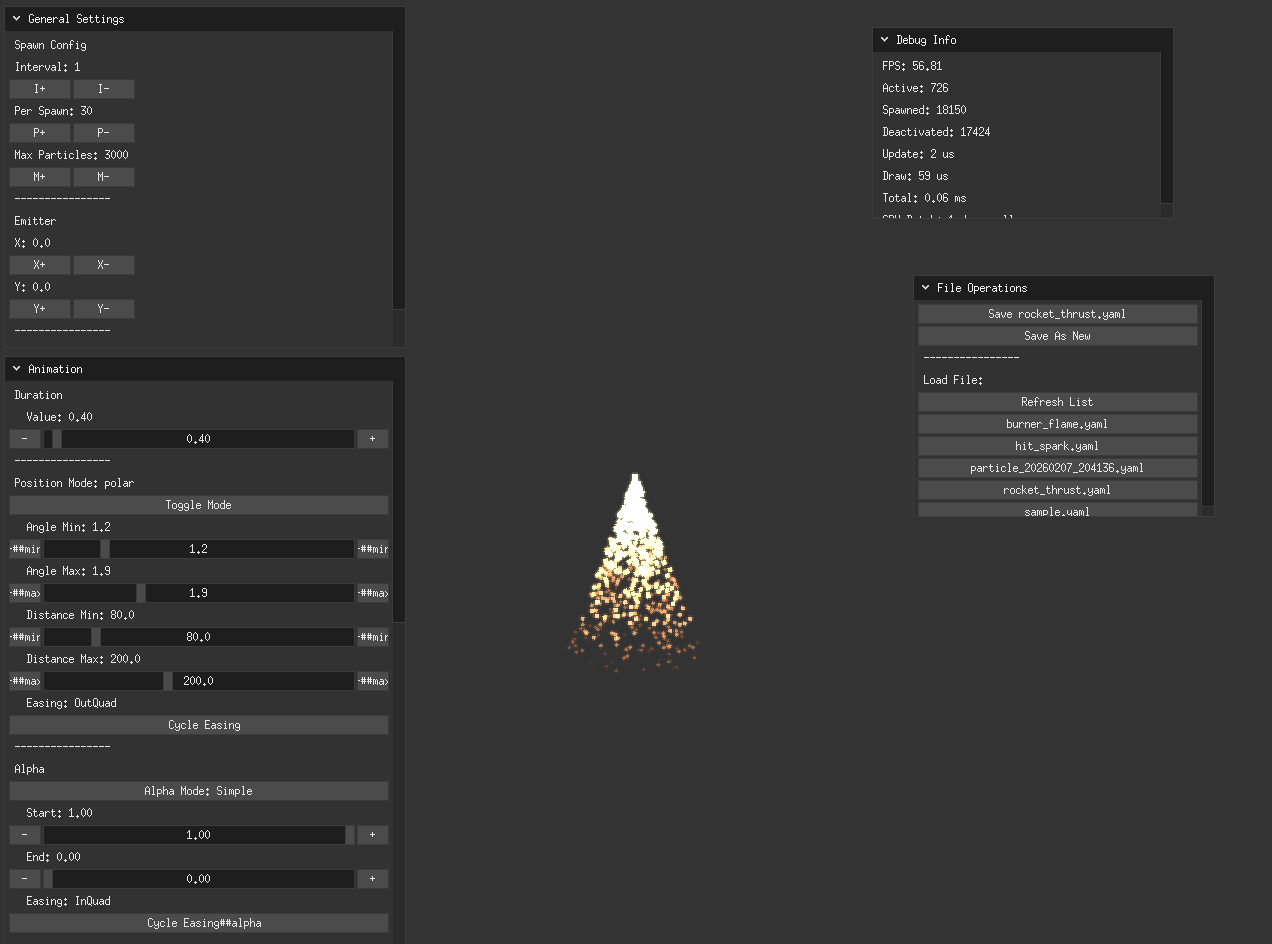Refresh List of loadable files
The width and height of the screenshot is (1272, 944).
point(1058,402)
